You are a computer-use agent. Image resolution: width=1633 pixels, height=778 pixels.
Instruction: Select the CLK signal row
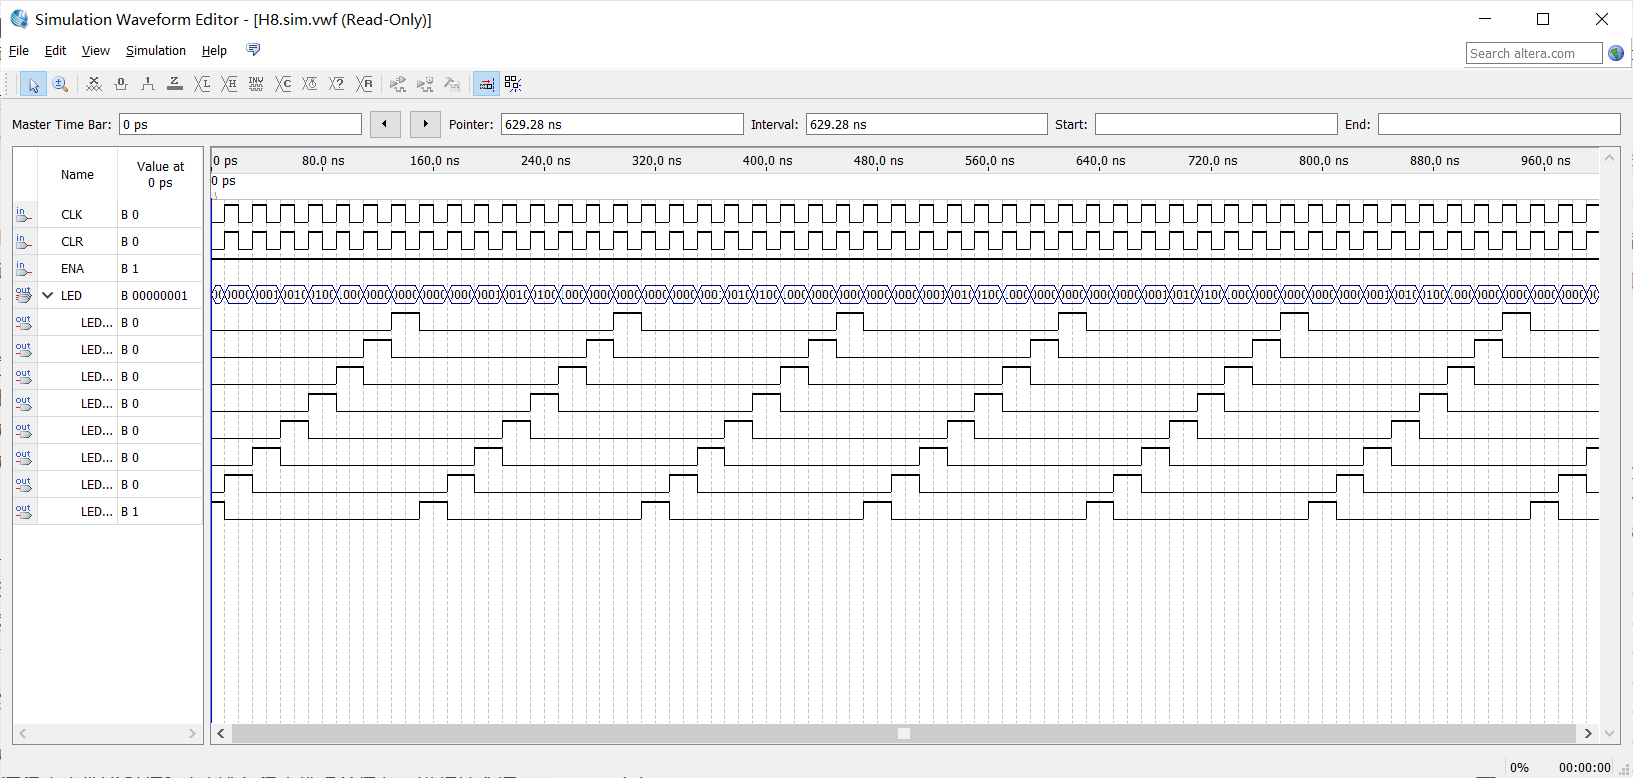pos(108,214)
